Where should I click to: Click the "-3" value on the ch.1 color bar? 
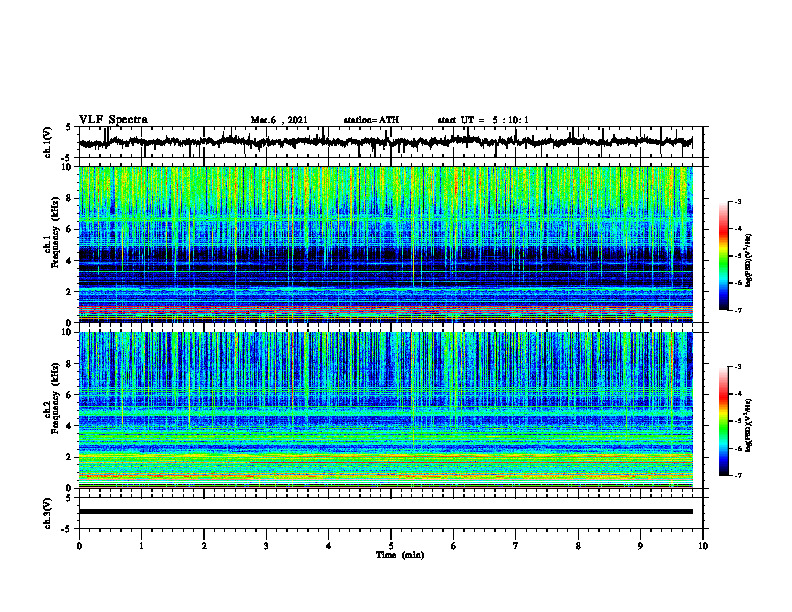pyautogui.click(x=738, y=201)
